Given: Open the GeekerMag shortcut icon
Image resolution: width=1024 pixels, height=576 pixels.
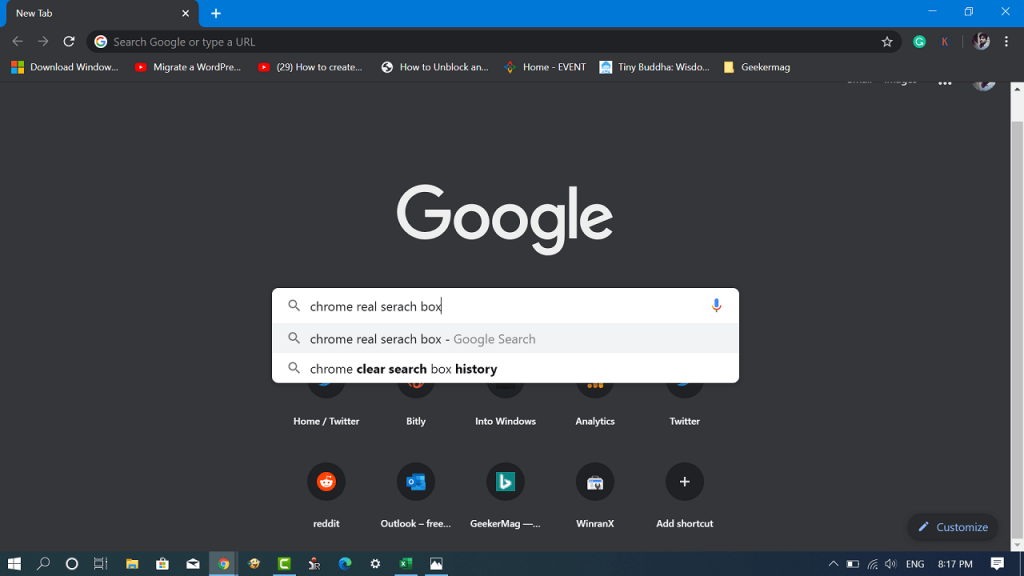Looking at the screenshot, I should coord(505,482).
